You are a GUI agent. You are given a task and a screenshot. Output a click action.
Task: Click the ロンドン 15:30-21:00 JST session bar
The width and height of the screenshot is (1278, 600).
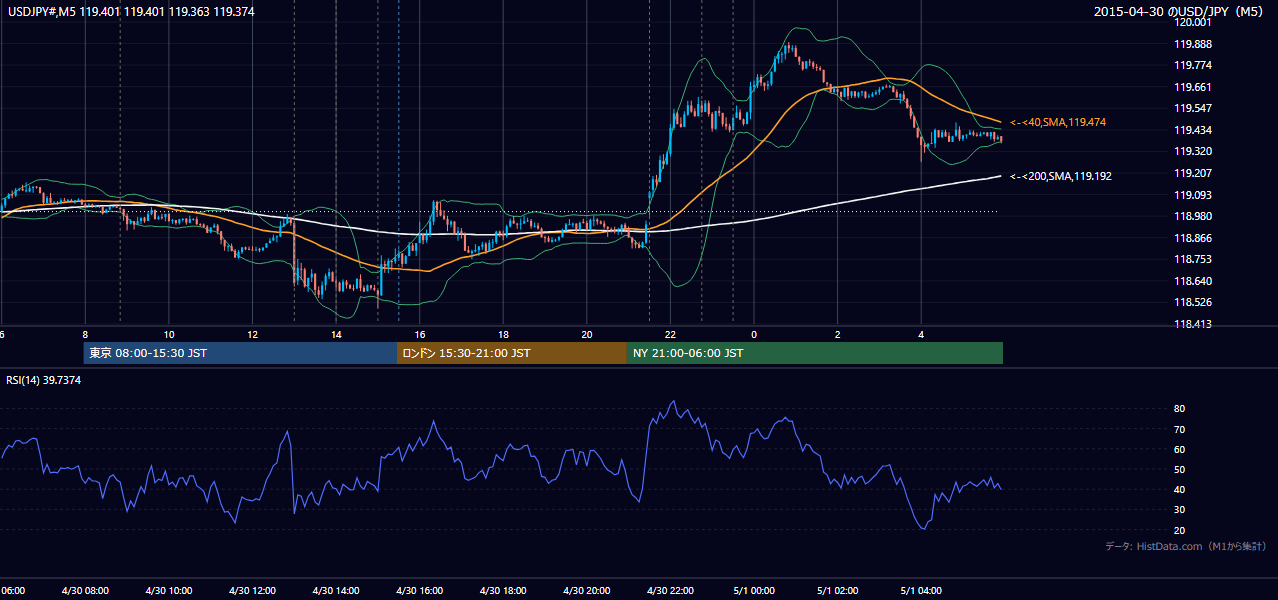pyautogui.click(x=512, y=353)
